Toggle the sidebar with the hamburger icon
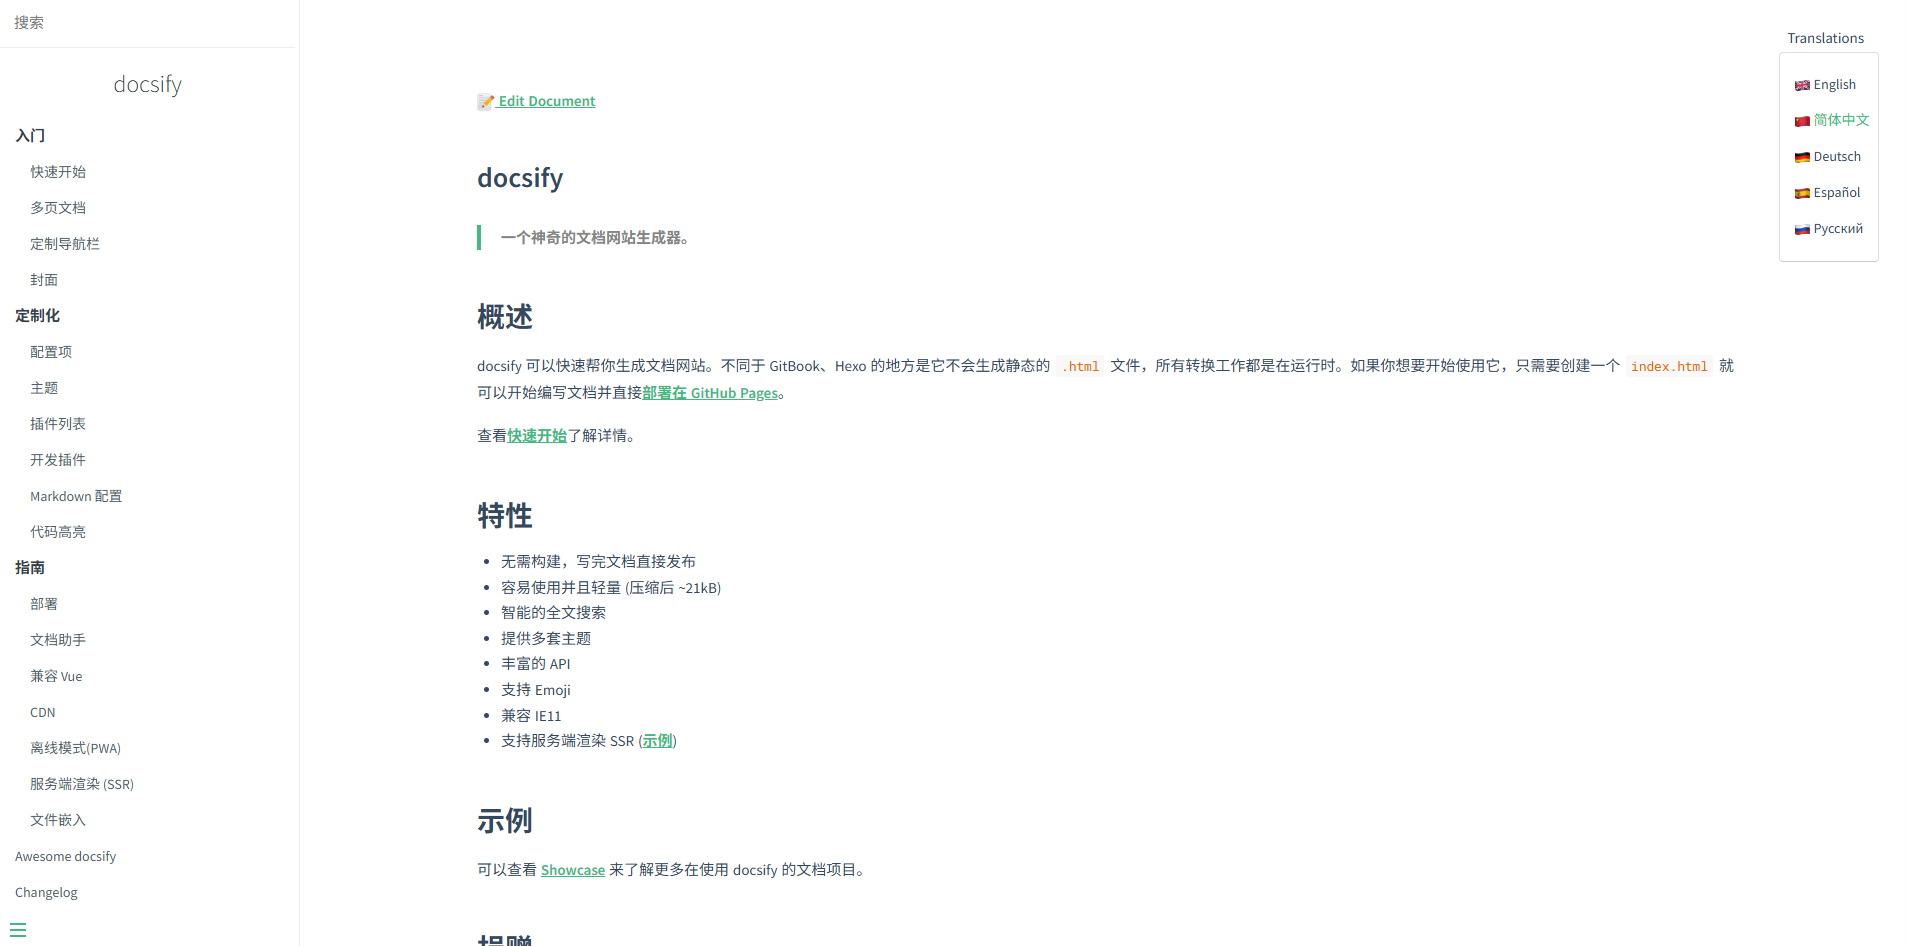Viewport: 1906px width, 946px height. (x=18, y=929)
